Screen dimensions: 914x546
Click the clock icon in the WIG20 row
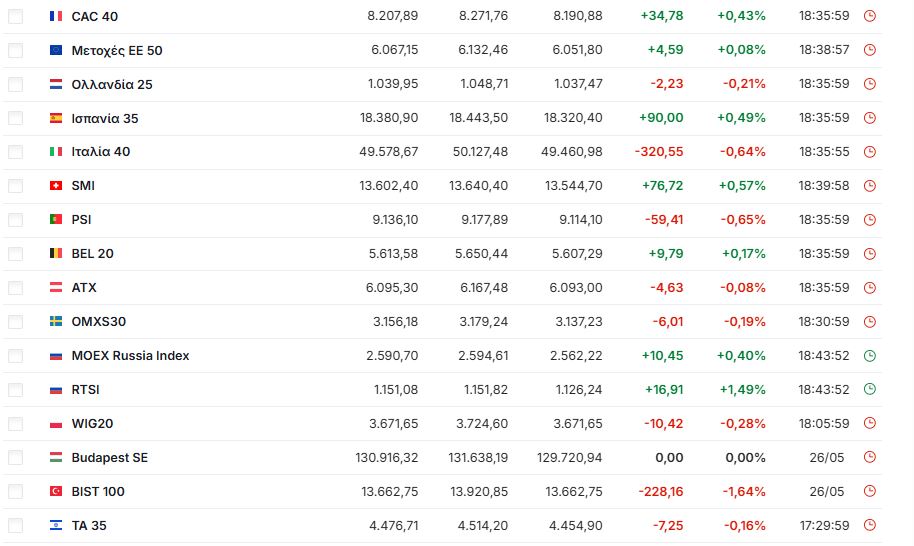pos(869,424)
